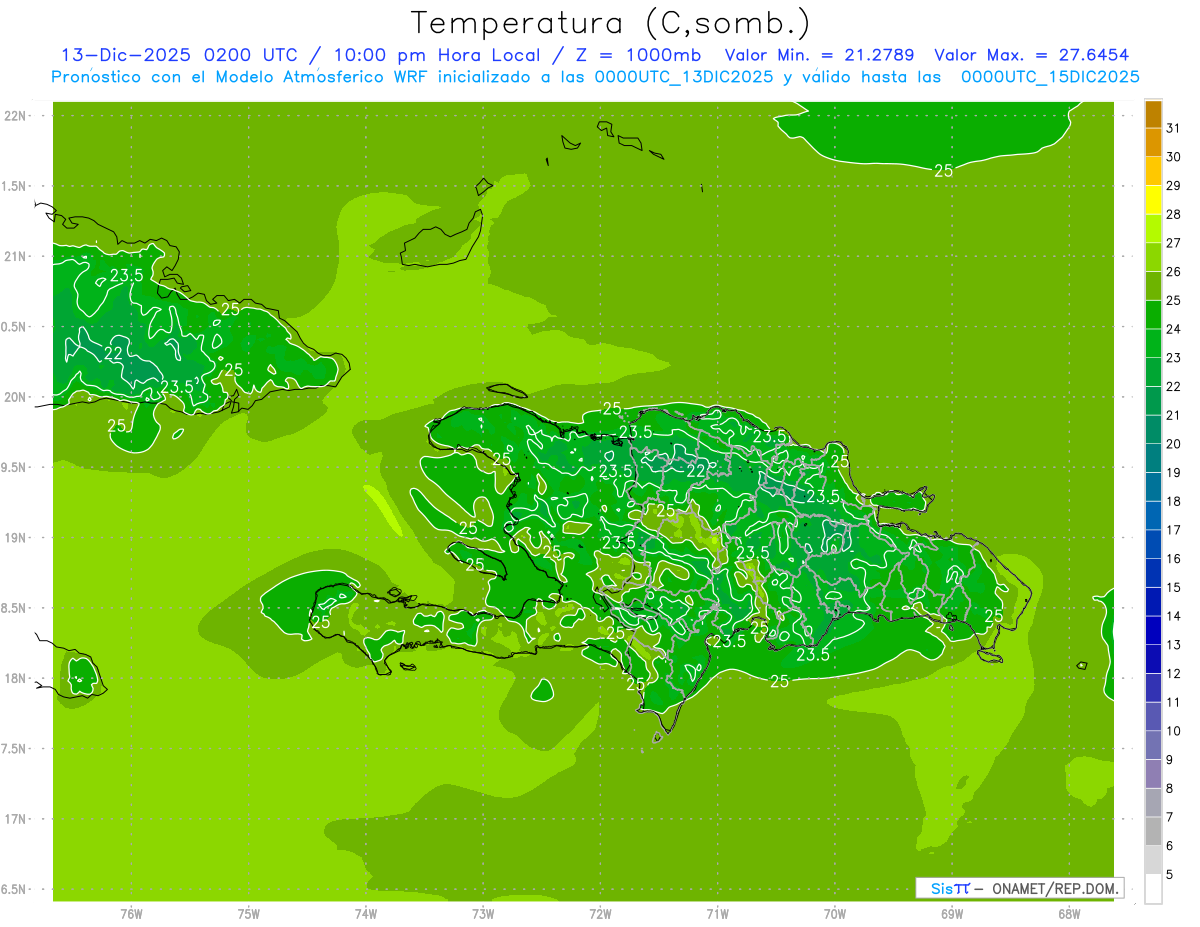Select the '13-Dic-2025 0200 UTC' date text
This screenshot has width=1200, height=927.
[x=179, y=55]
